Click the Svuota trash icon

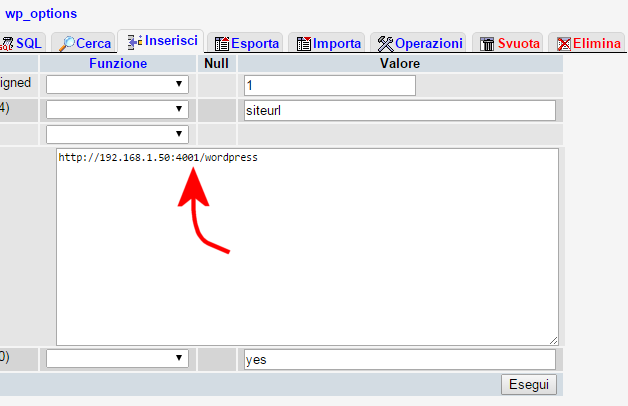click(487, 44)
